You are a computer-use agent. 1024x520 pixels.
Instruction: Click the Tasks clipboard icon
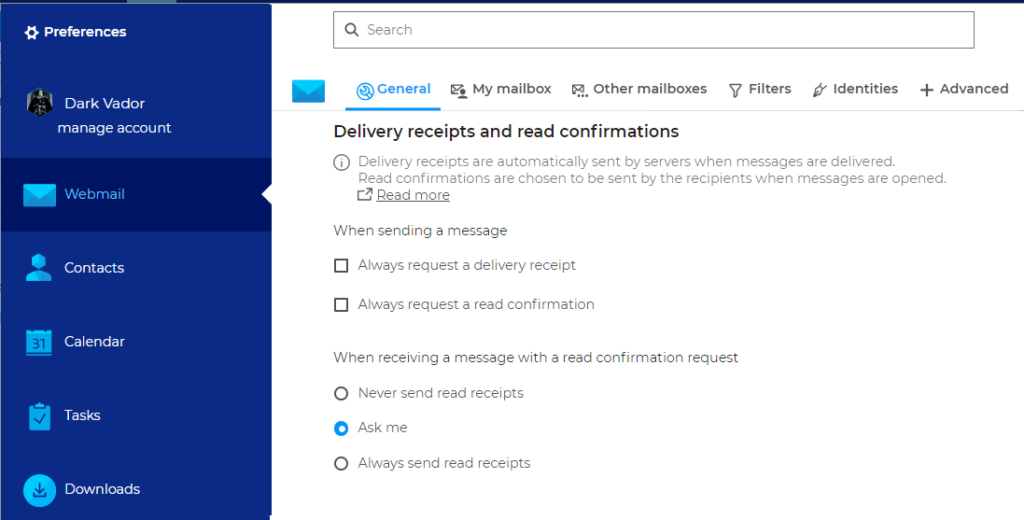tap(39, 416)
